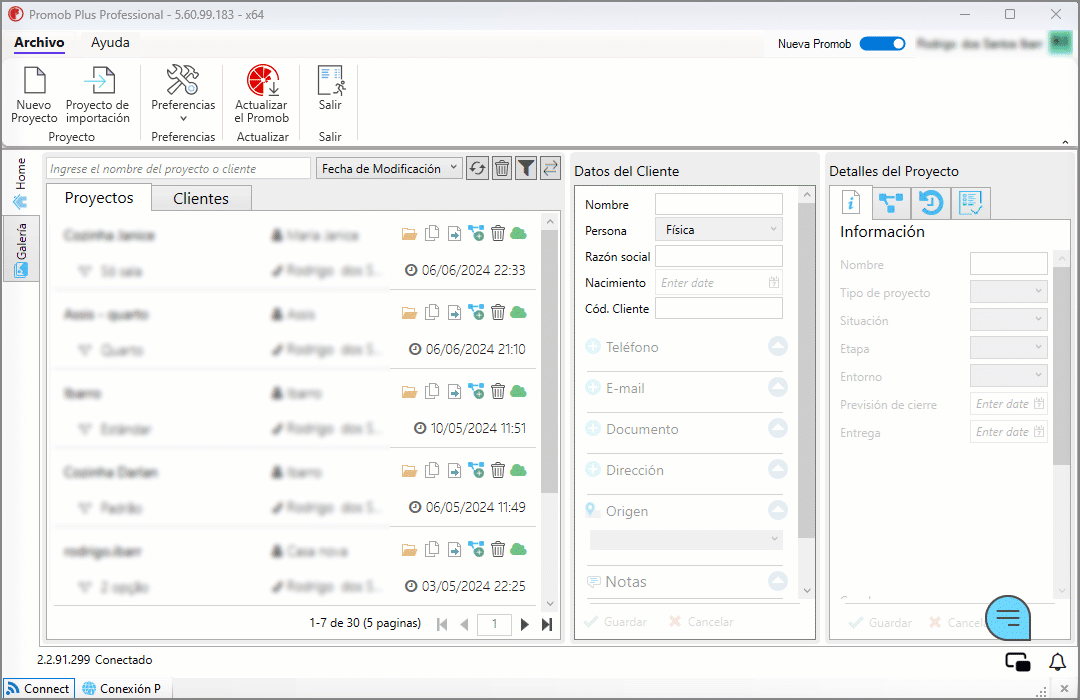Open the Entorno dropdown
Screen dimensions: 1080x700
click(1008, 375)
